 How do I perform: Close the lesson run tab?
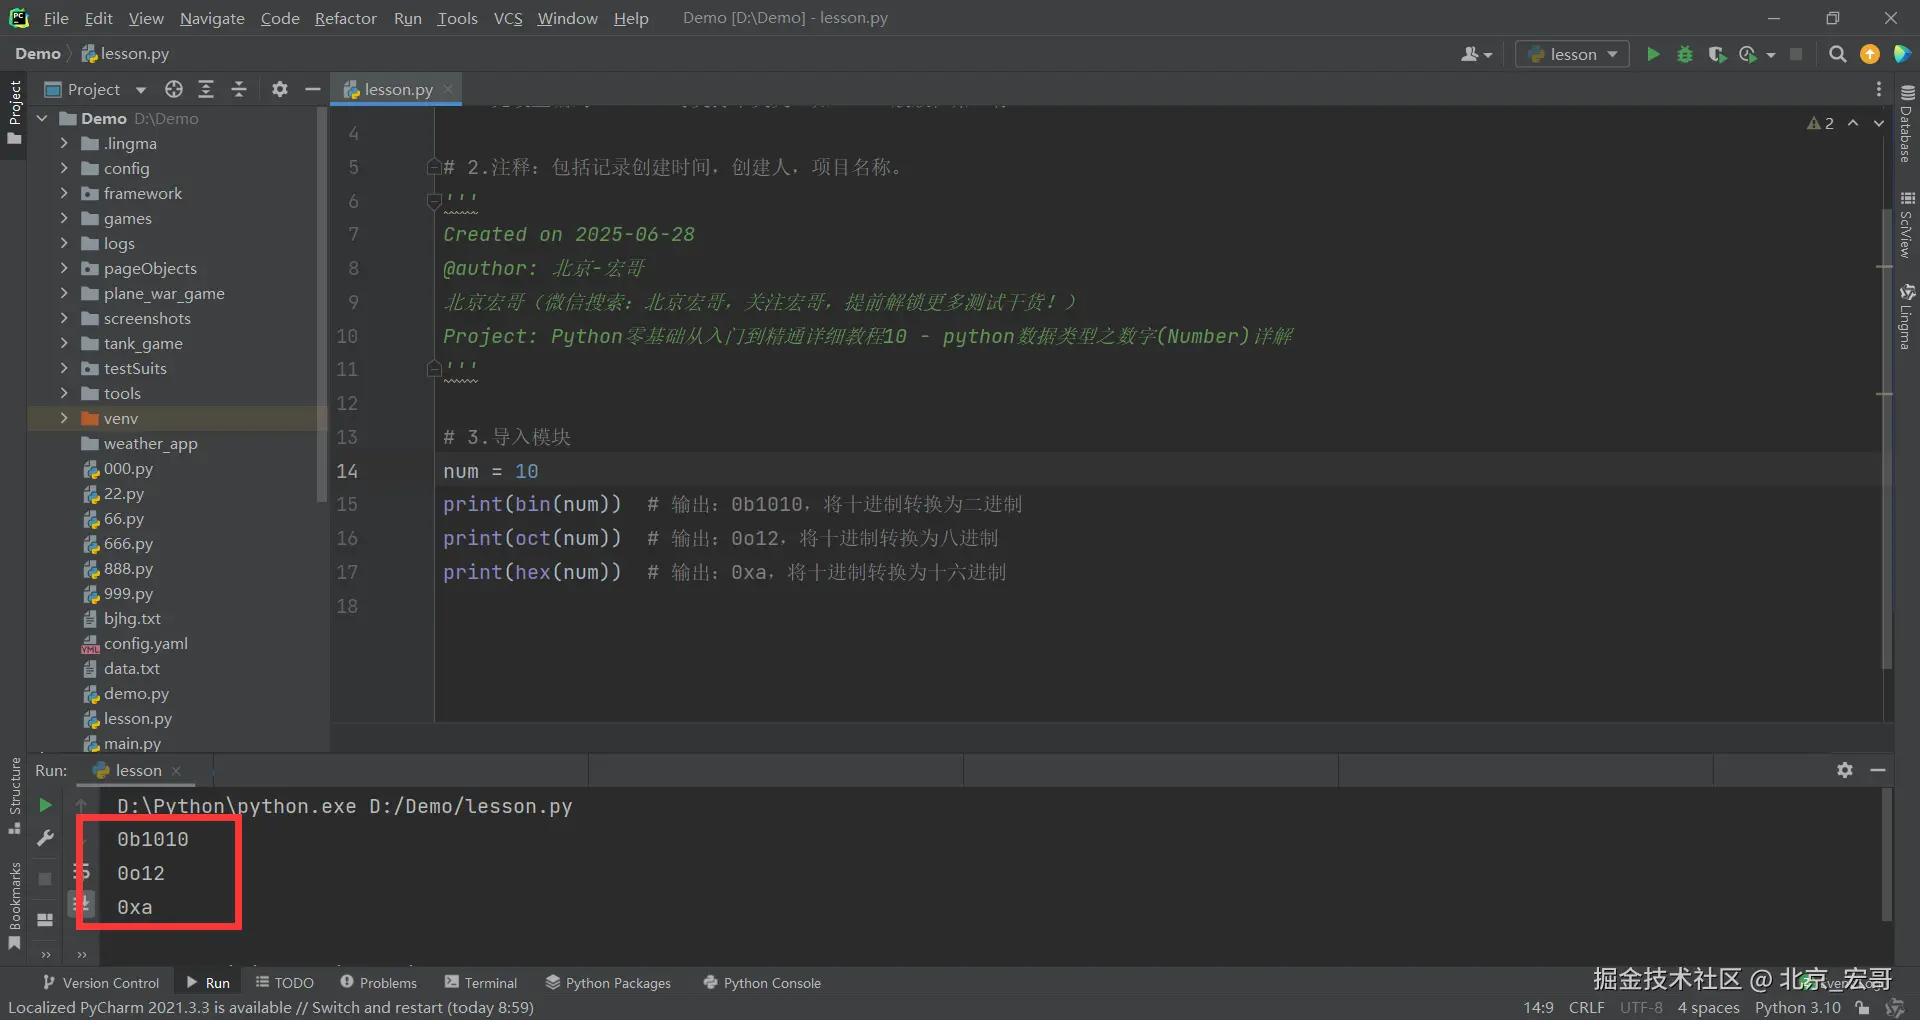[x=176, y=770]
